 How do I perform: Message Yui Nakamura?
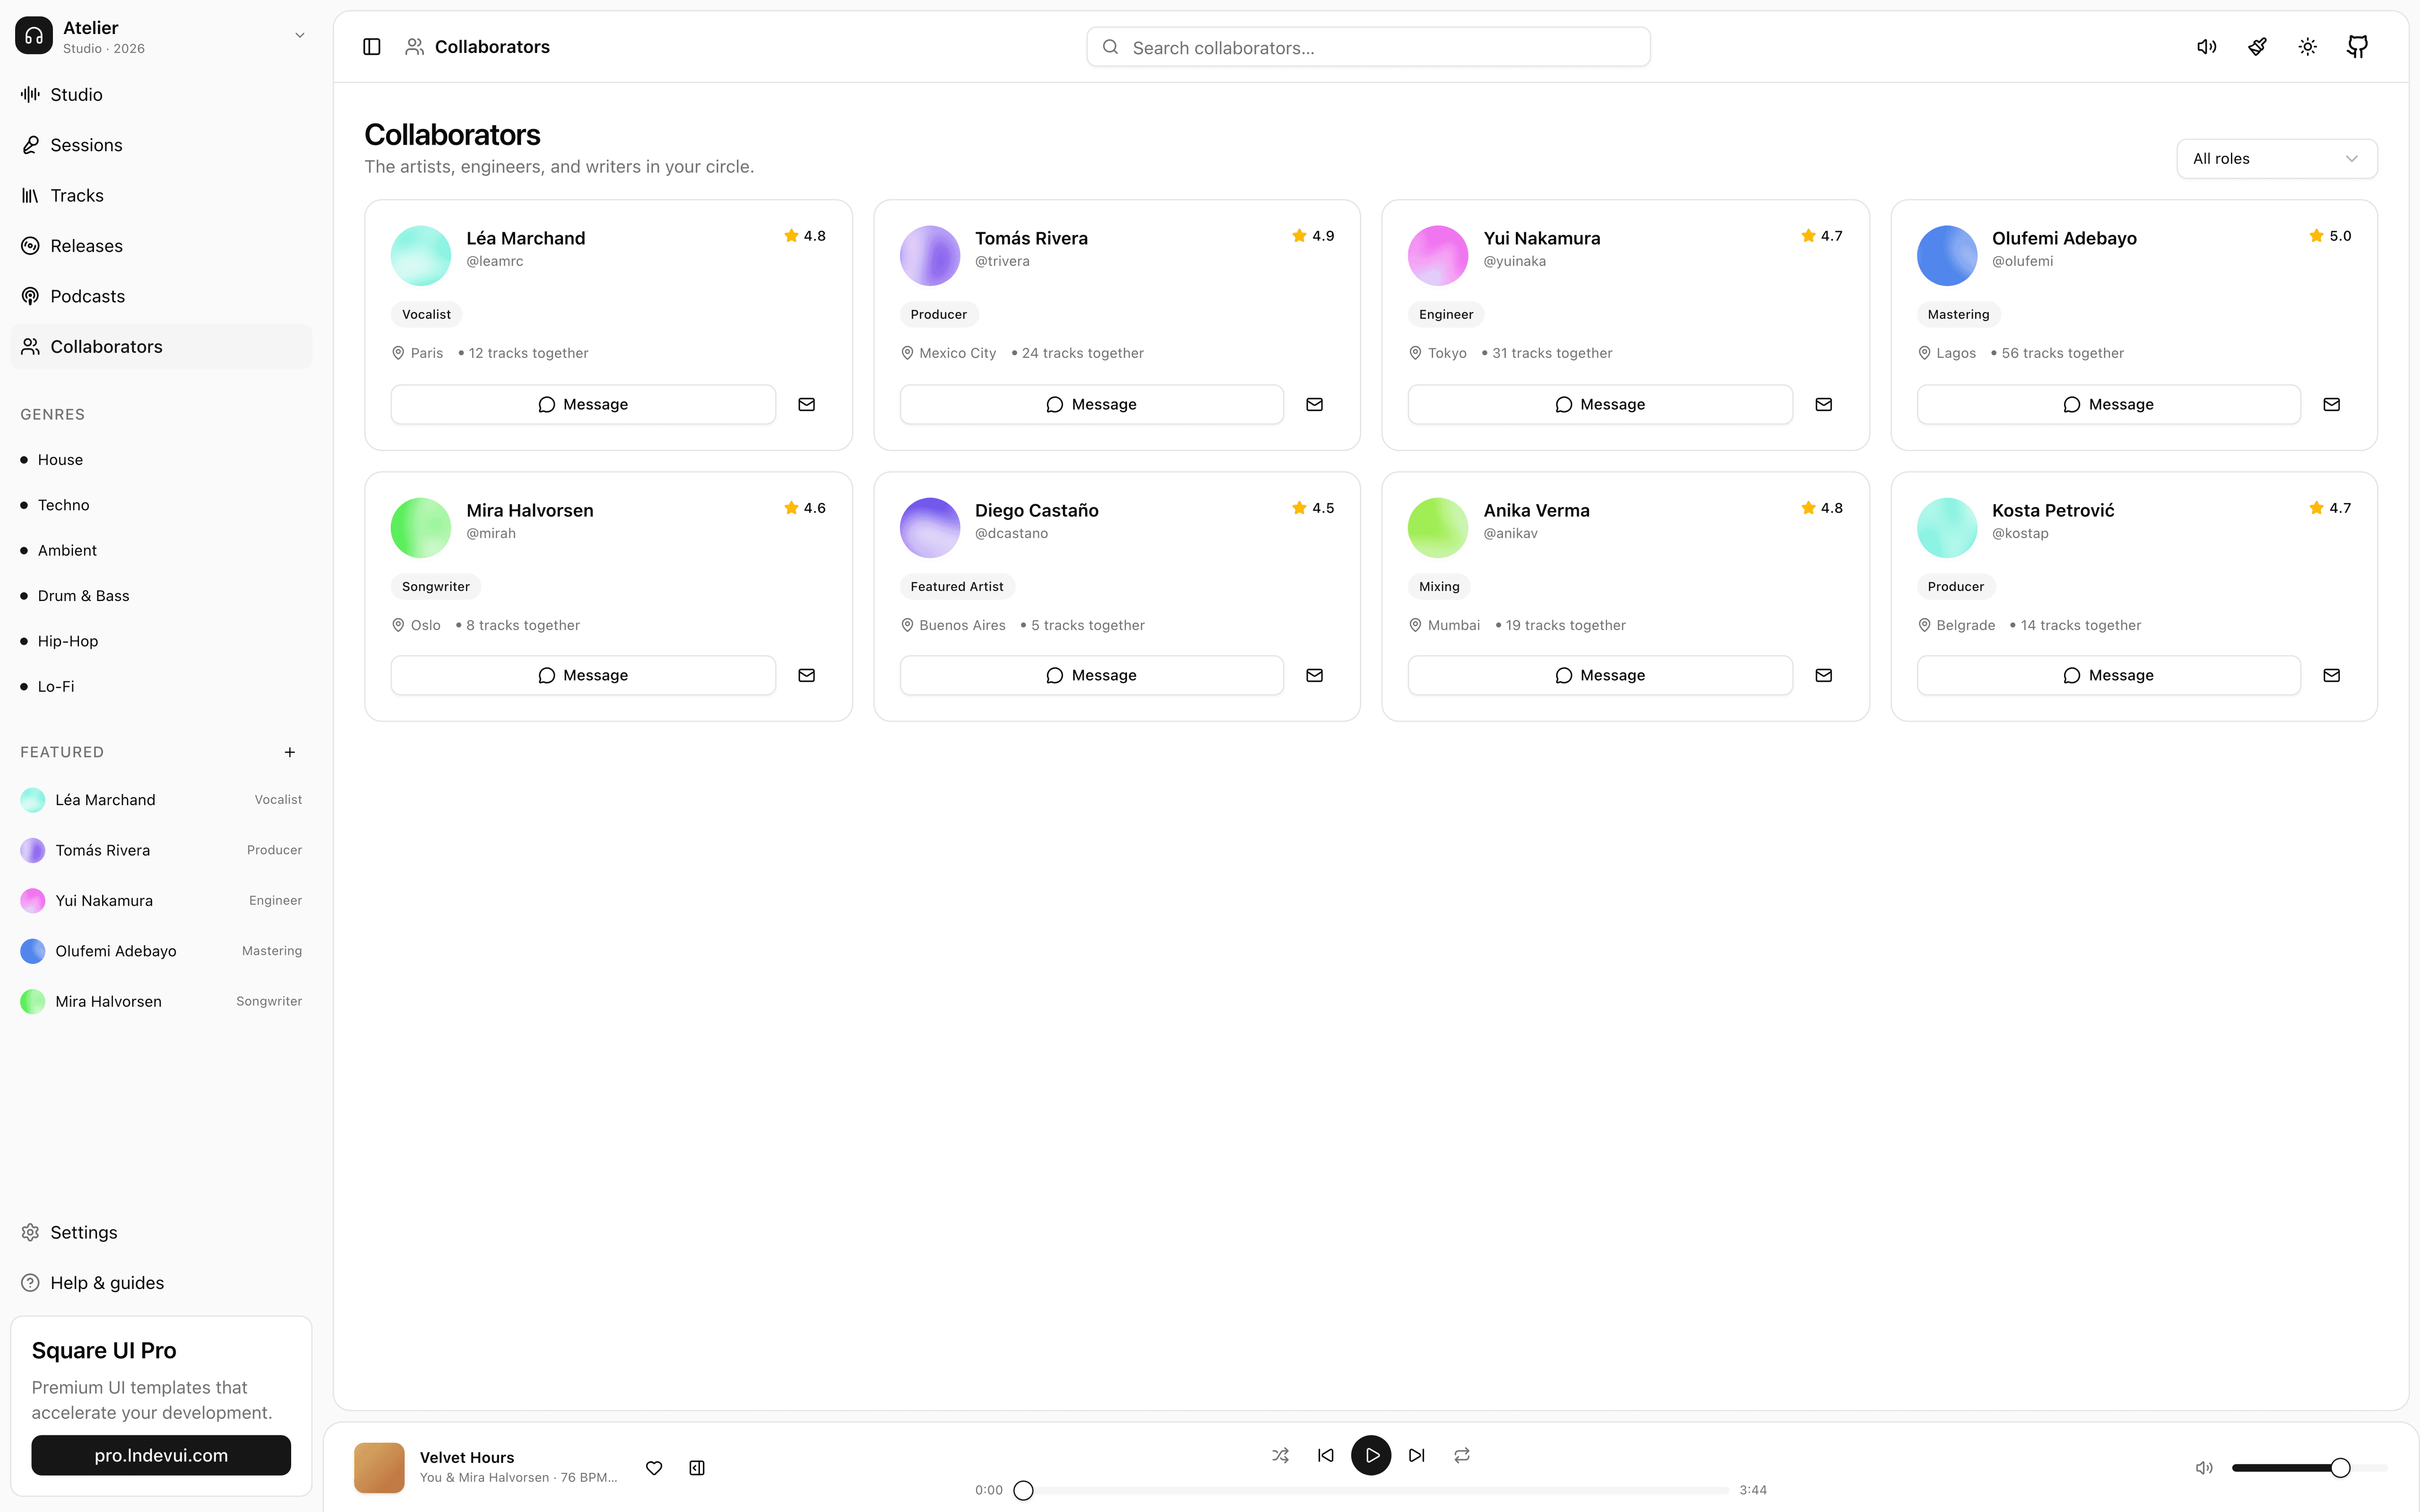1600,404
